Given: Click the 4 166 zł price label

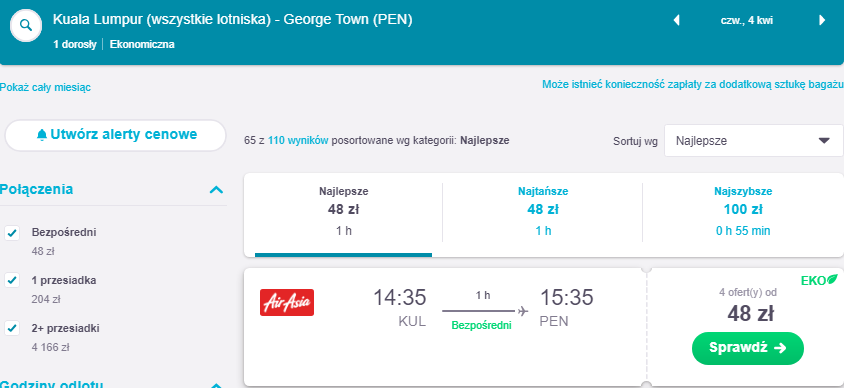Looking at the screenshot, I should click(x=51, y=348).
